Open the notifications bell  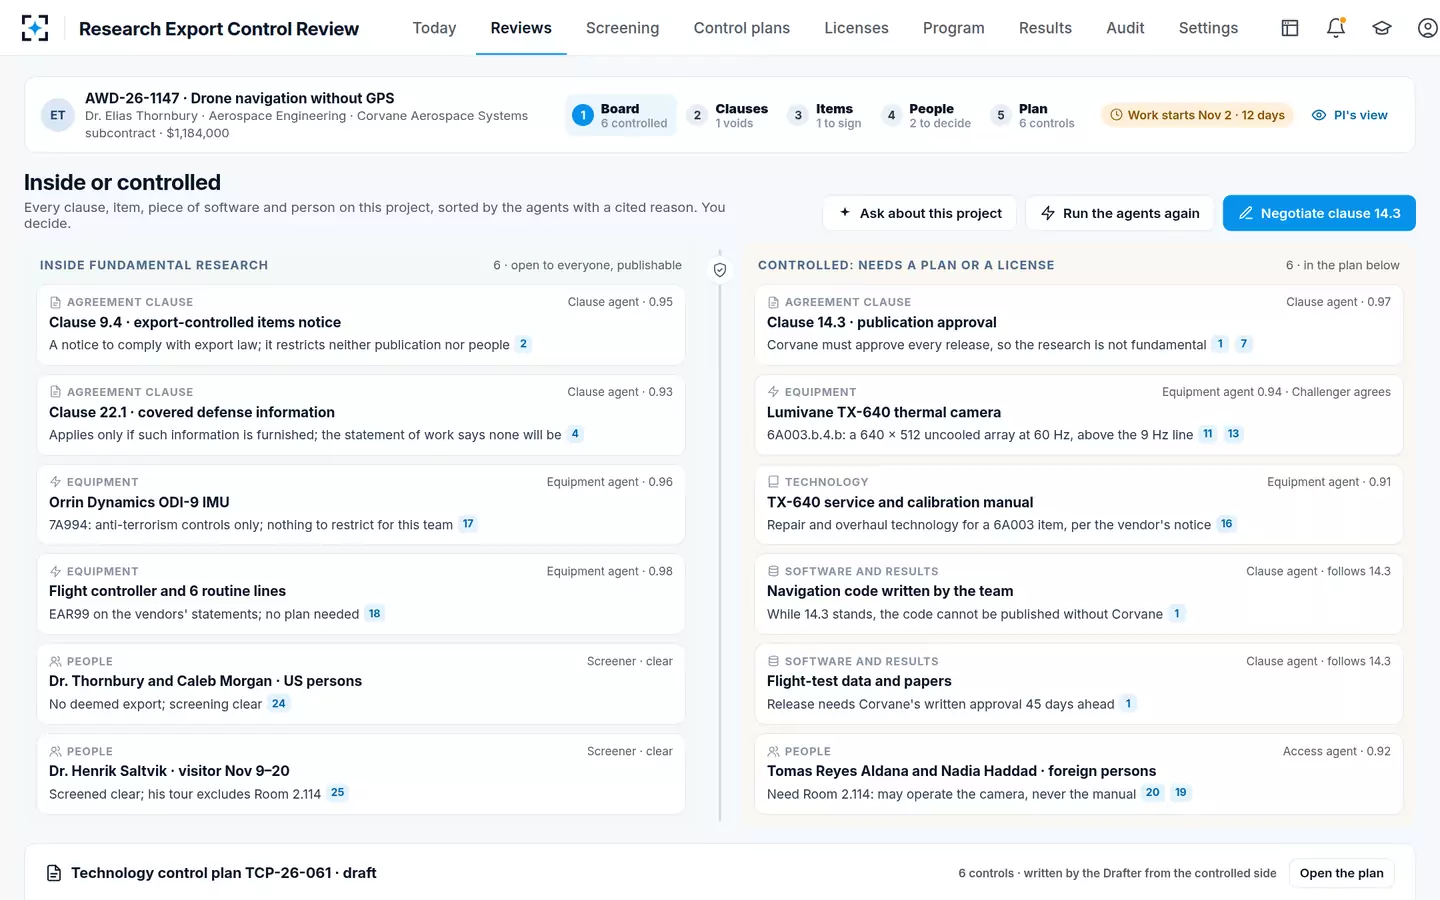click(x=1336, y=28)
